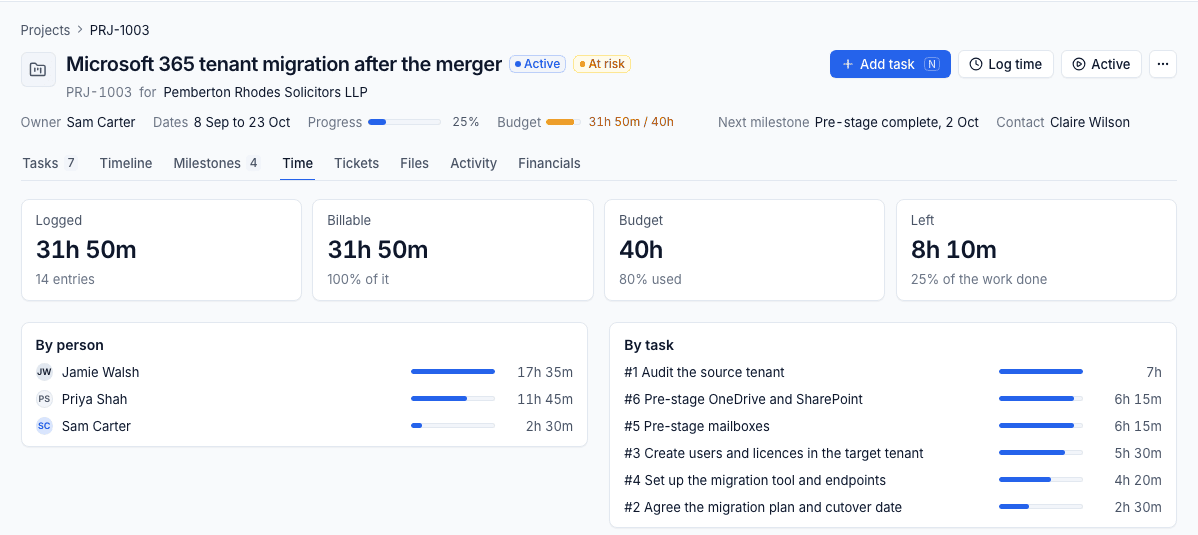Screen dimensions: 1198x535
Task: Switch to the Timeline tab
Action: point(126,163)
